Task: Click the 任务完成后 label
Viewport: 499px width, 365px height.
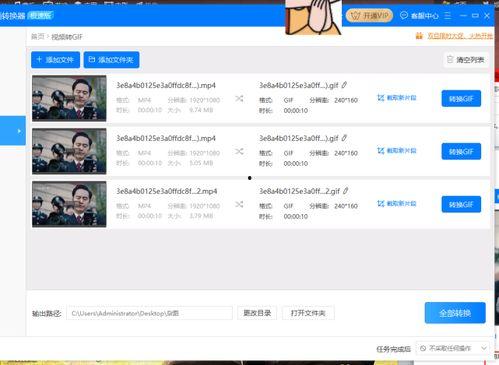Action: coord(393,349)
